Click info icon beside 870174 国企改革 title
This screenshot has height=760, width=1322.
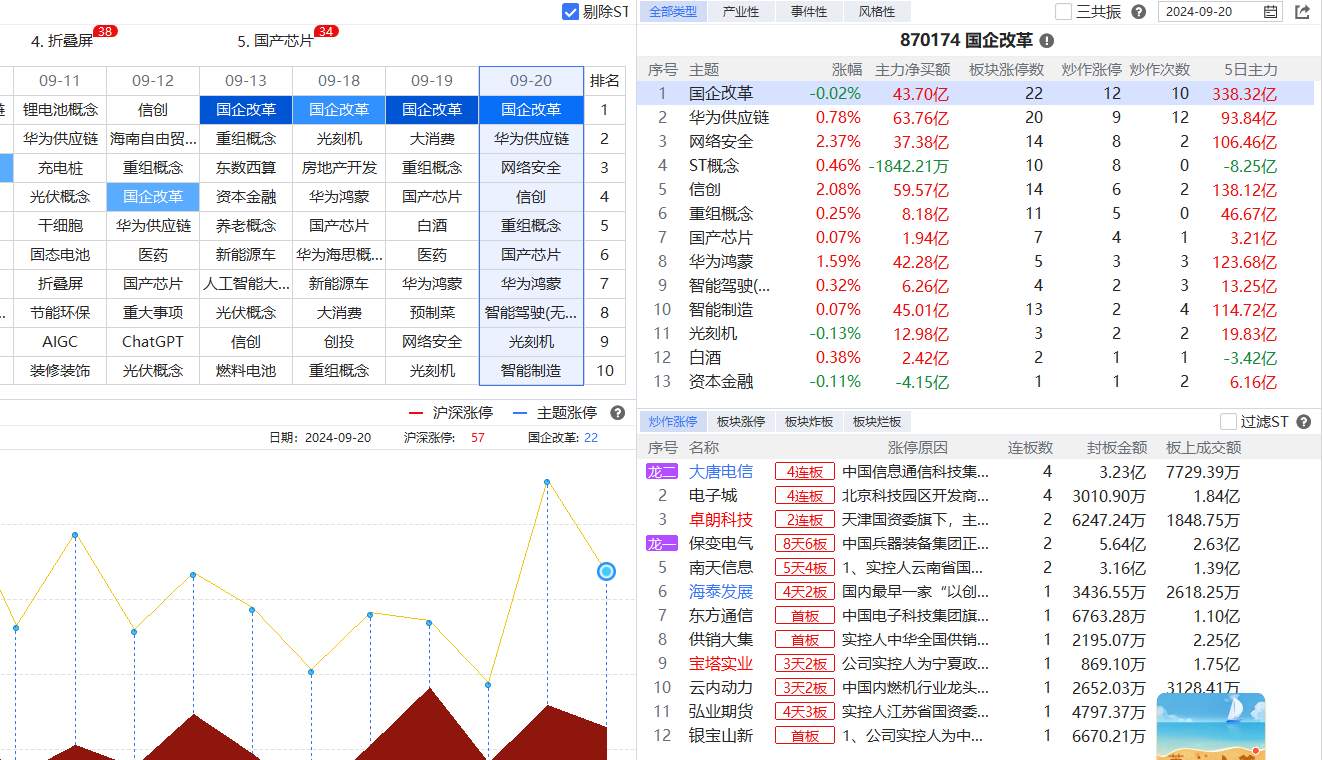1046,41
